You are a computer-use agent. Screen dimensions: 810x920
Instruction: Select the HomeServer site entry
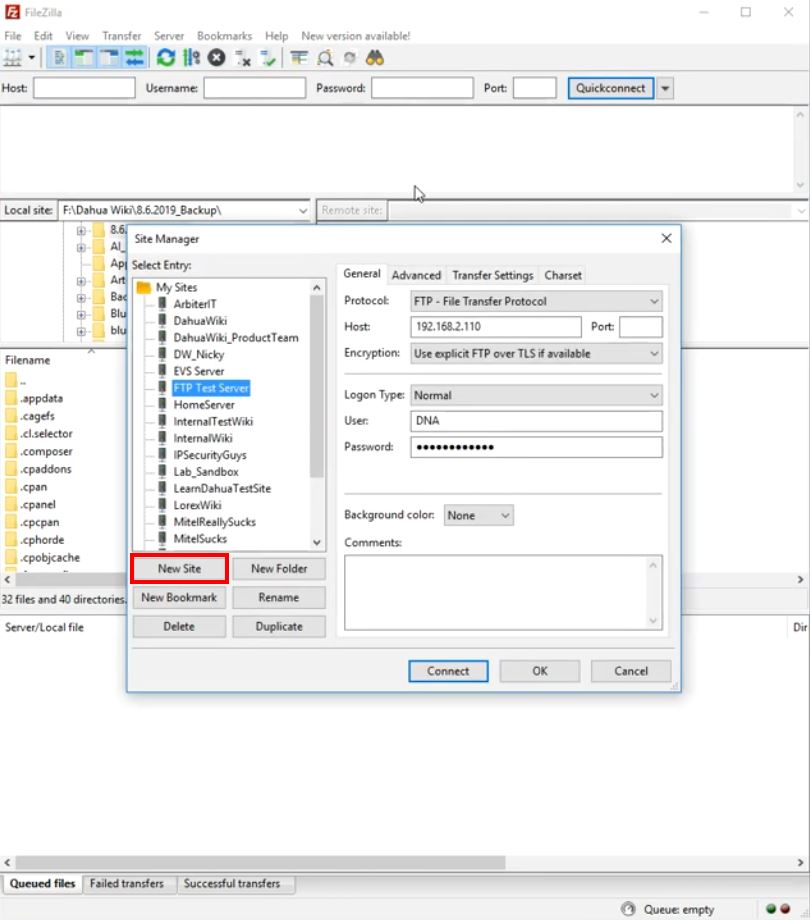[204, 405]
